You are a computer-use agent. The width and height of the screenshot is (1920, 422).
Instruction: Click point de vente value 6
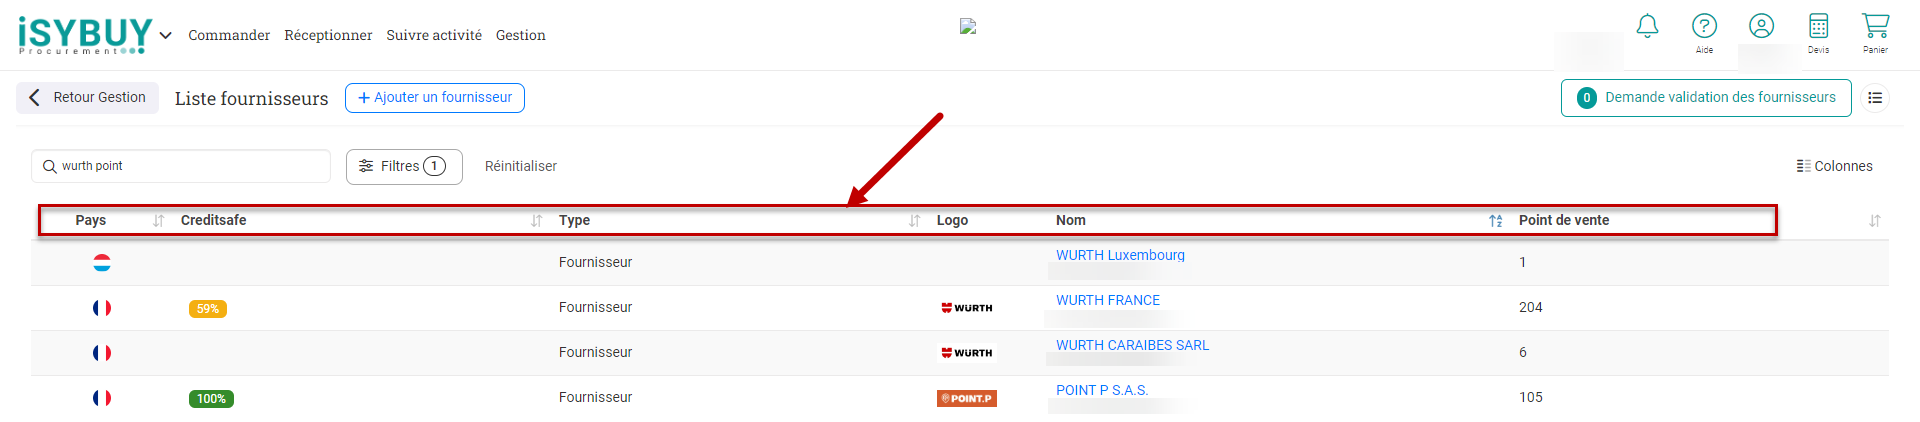(x=1523, y=352)
